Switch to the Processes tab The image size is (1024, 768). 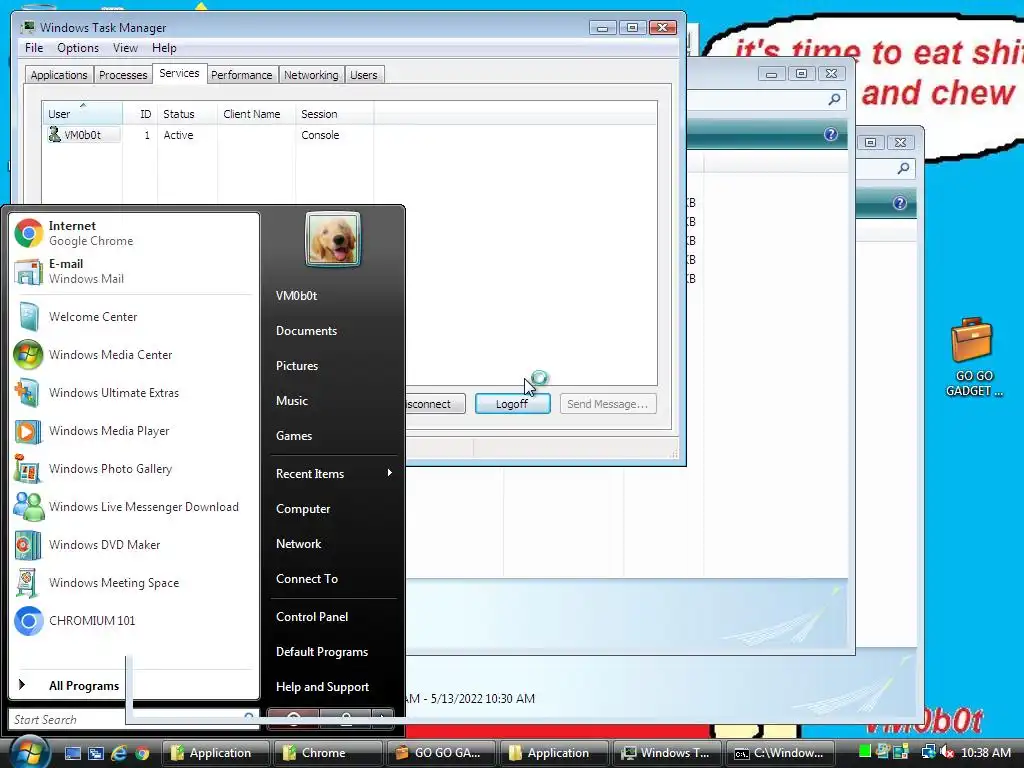coord(123,74)
